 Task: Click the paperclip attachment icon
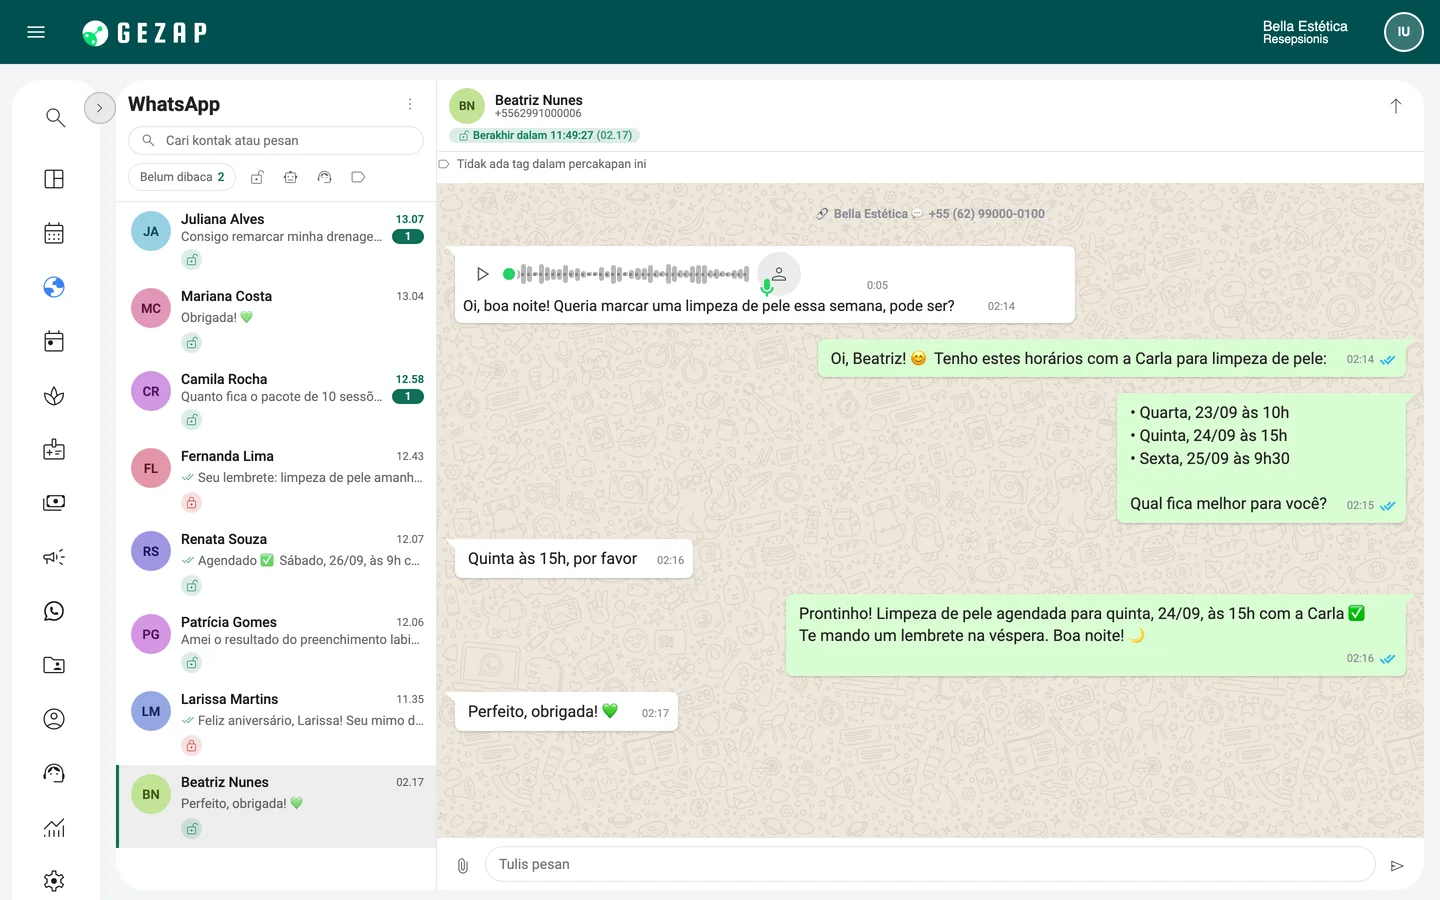coord(463,866)
